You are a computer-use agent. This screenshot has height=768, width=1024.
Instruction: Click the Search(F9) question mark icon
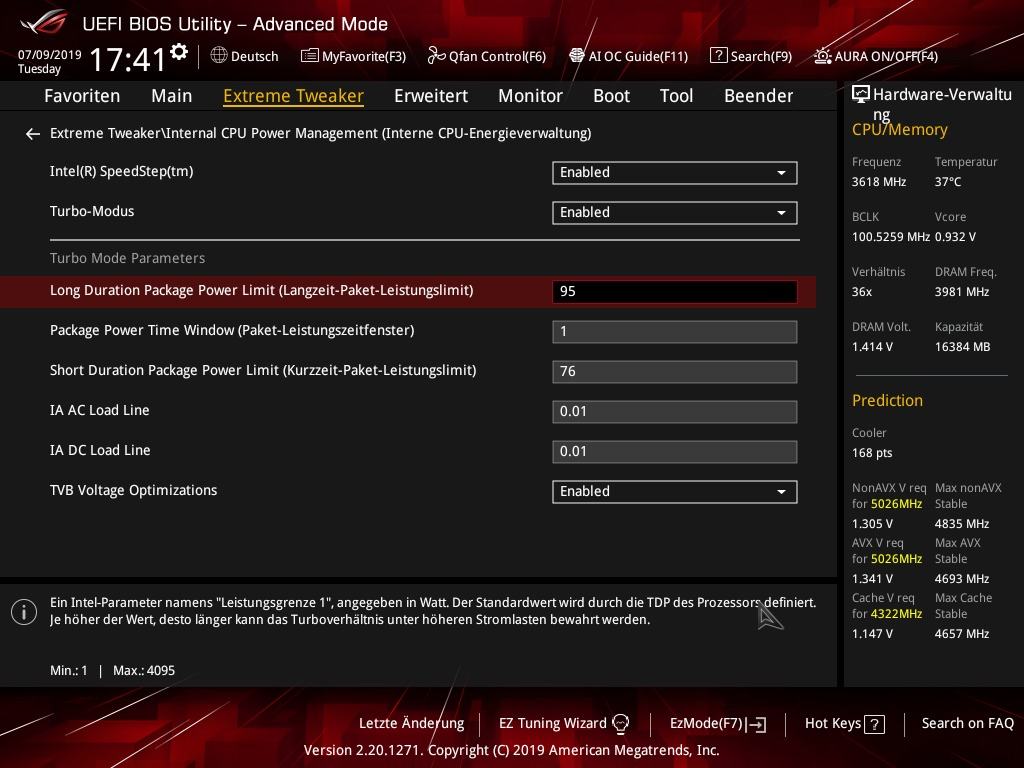click(718, 56)
